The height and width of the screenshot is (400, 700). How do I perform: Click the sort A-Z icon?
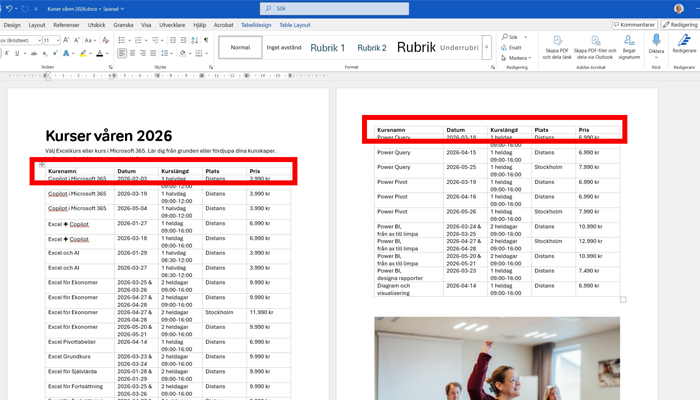[x=193, y=41]
